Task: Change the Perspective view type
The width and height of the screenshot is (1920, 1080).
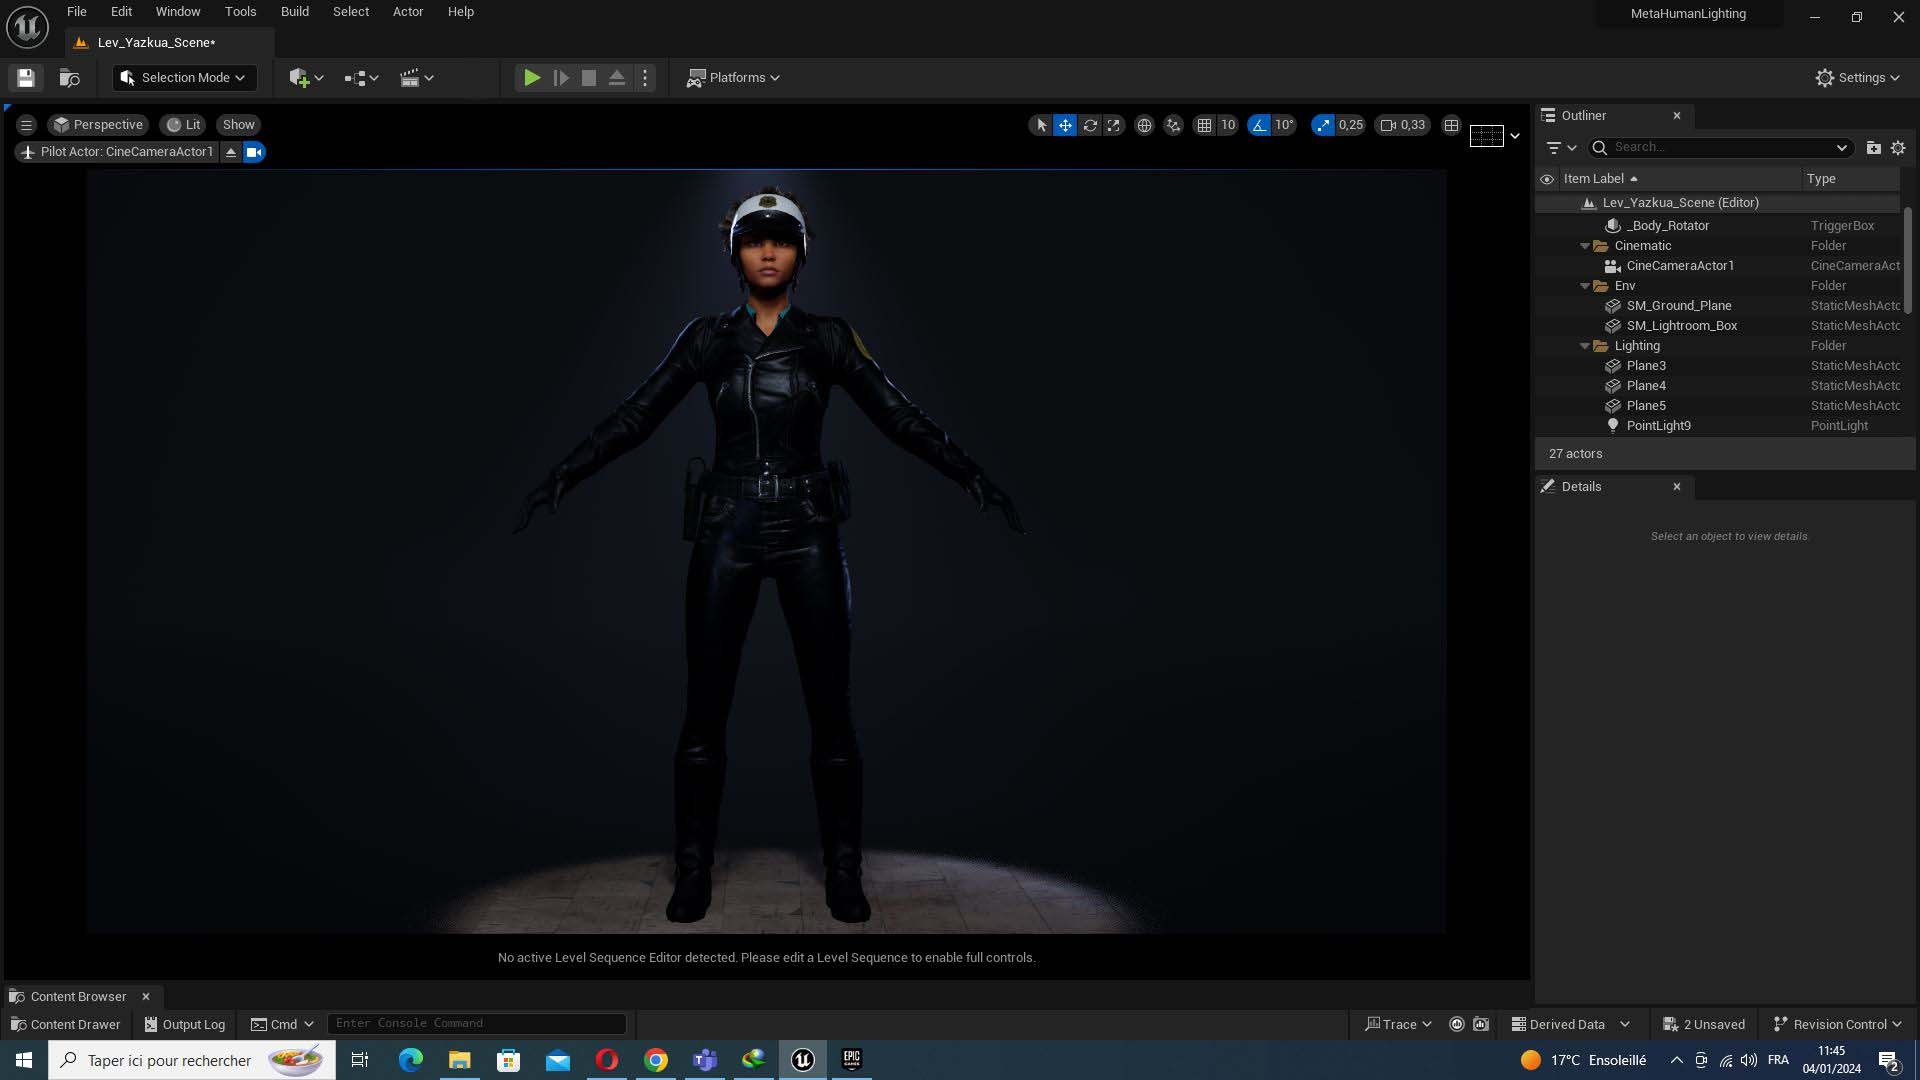Action: click(98, 125)
